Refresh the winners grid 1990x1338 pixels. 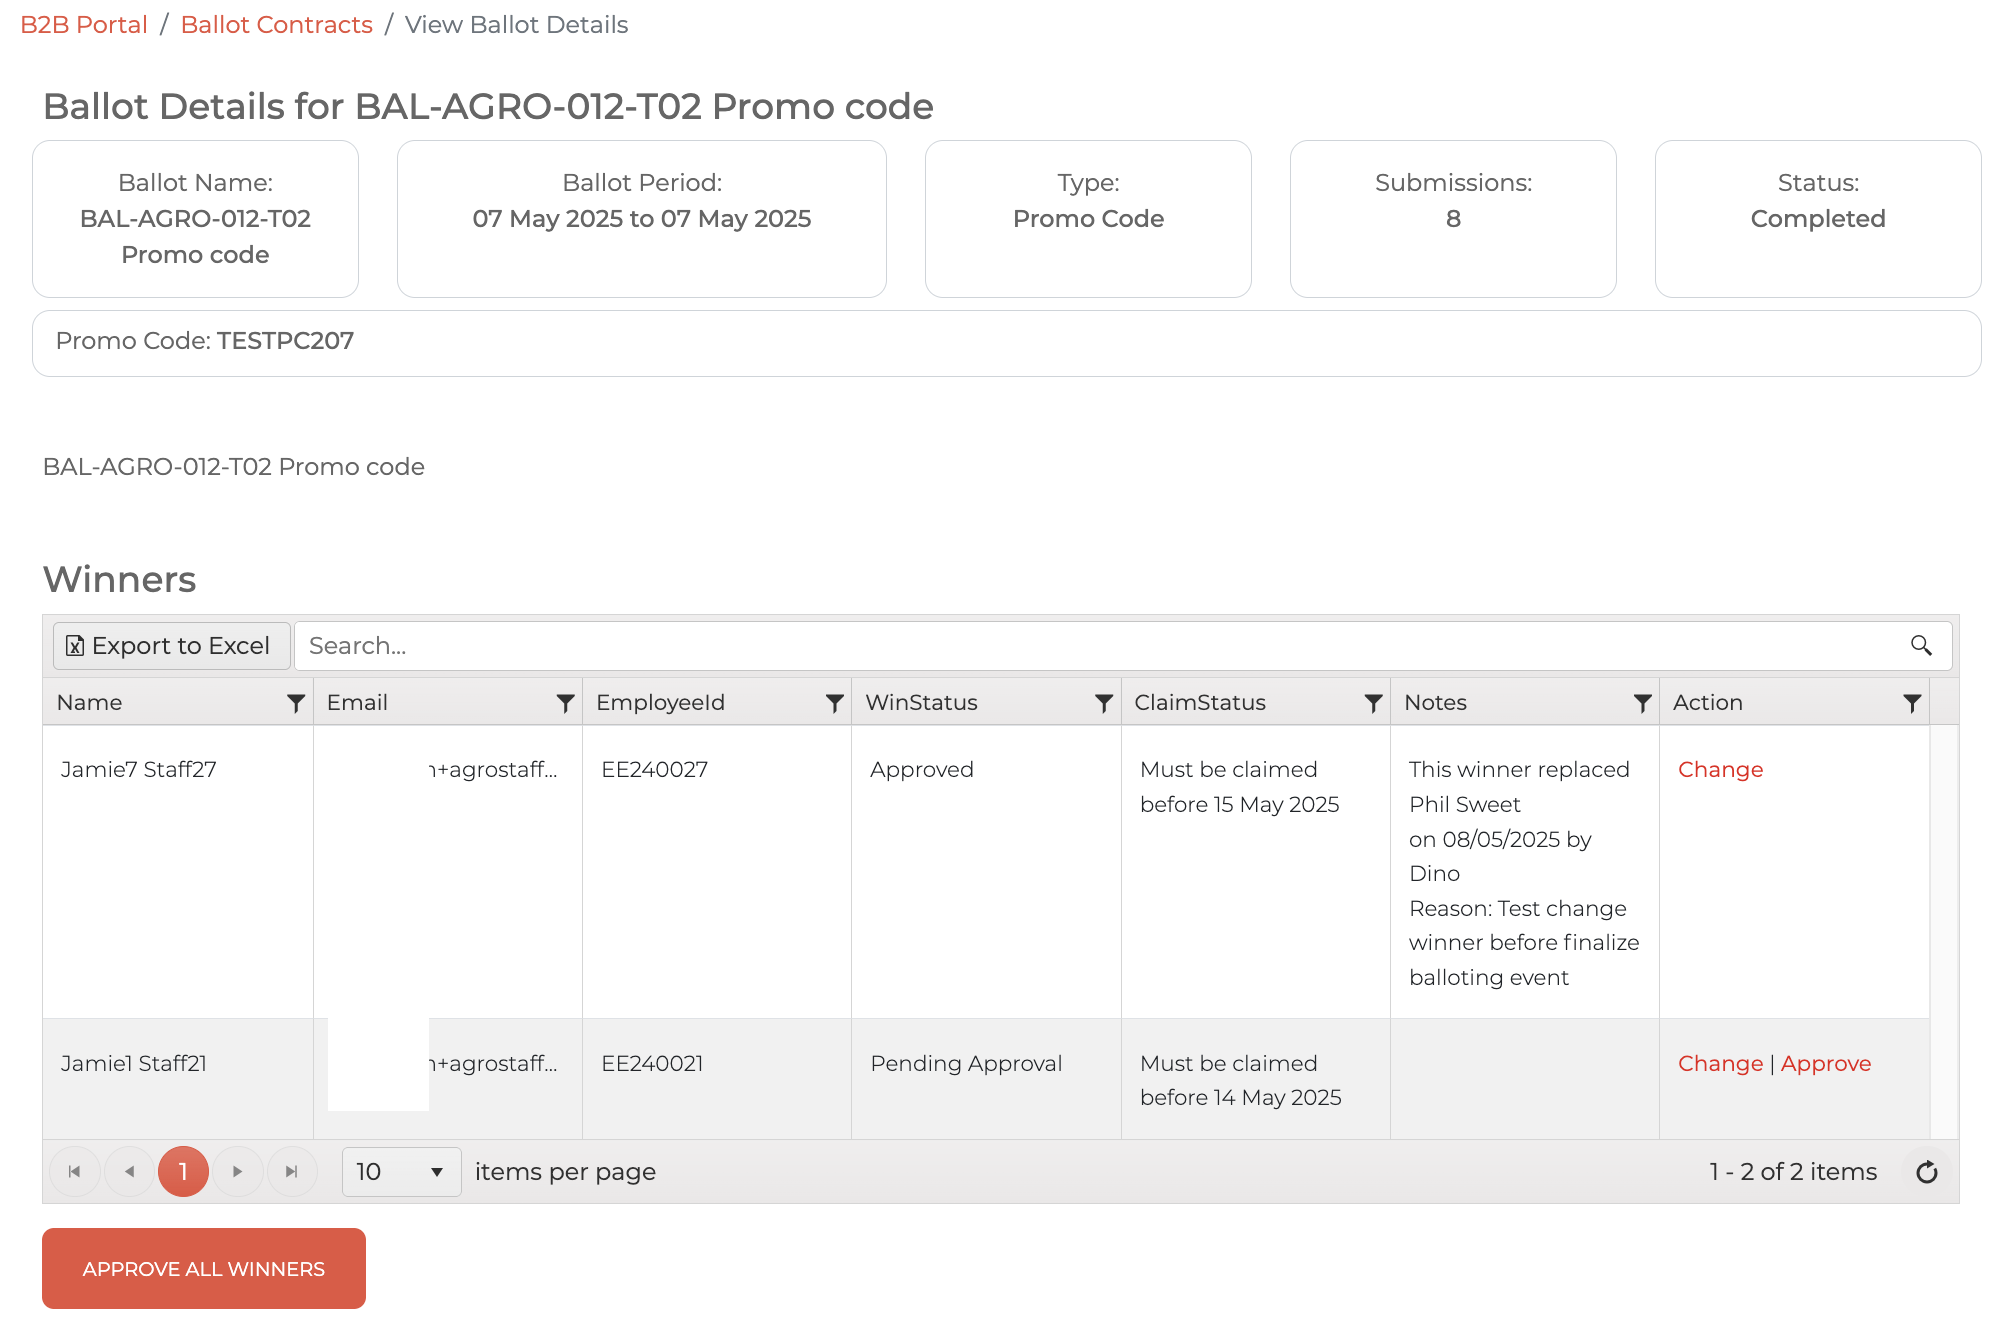tap(1927, 1172)
